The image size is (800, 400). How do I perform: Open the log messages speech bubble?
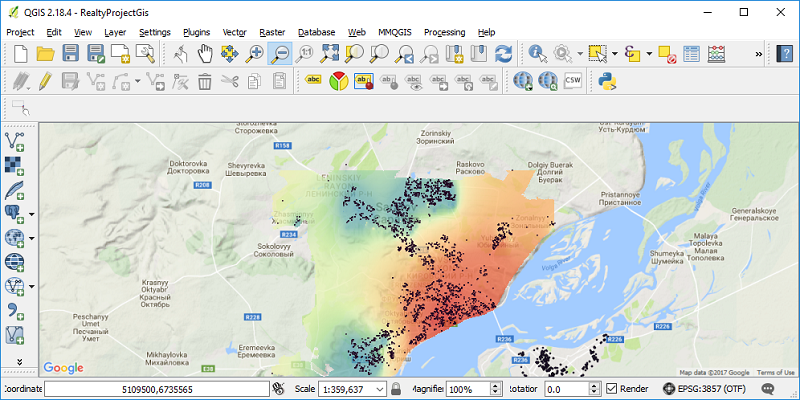point(767,389)
